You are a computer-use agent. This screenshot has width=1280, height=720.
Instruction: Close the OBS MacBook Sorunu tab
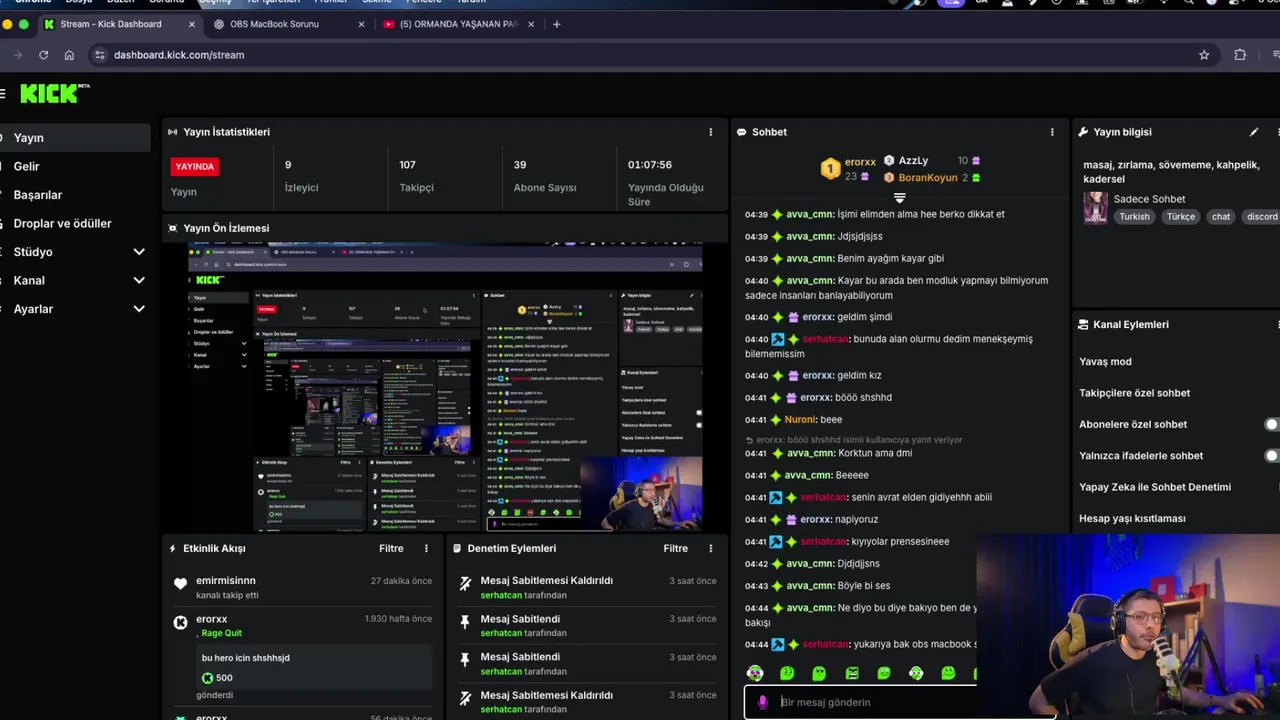[x=362, y=24]
